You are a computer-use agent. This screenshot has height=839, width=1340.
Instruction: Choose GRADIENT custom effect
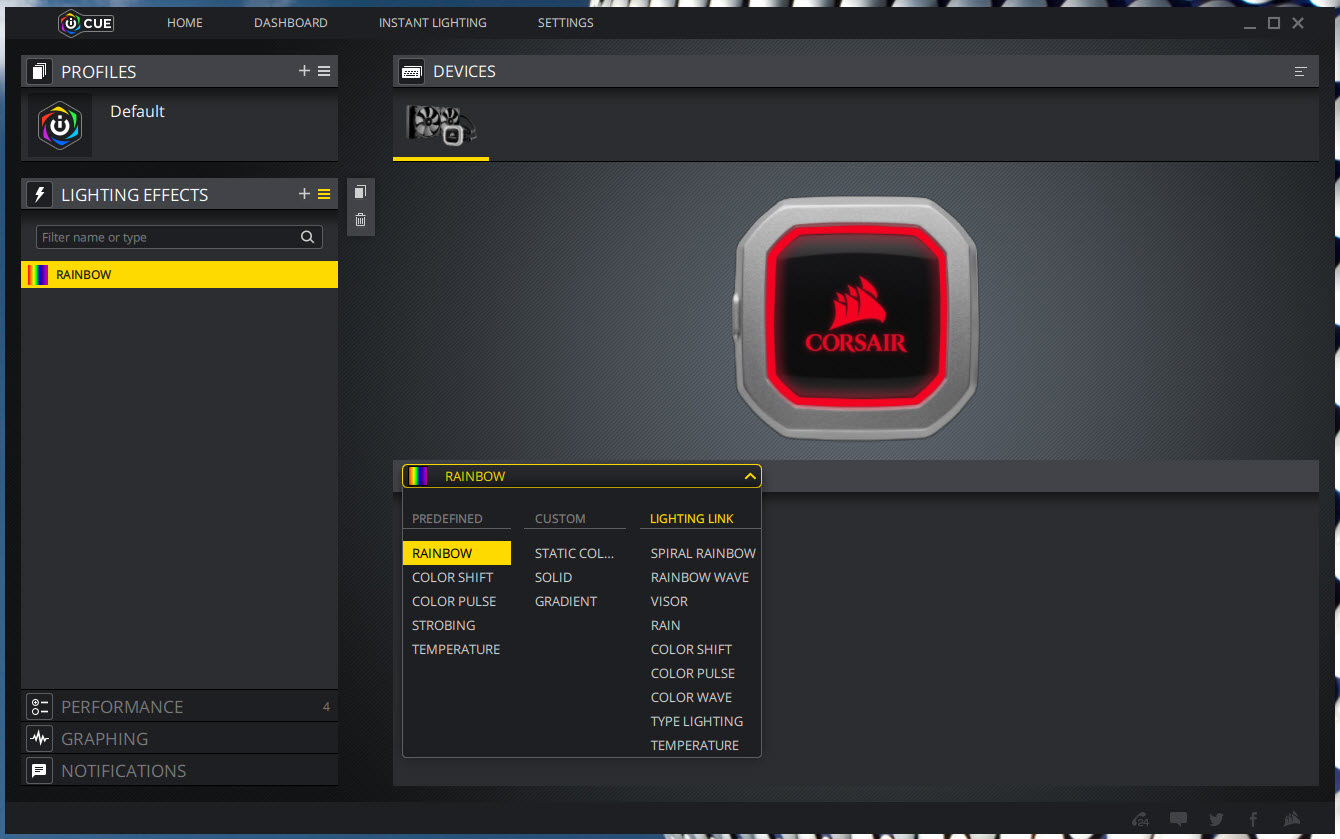tap(566, 601)
